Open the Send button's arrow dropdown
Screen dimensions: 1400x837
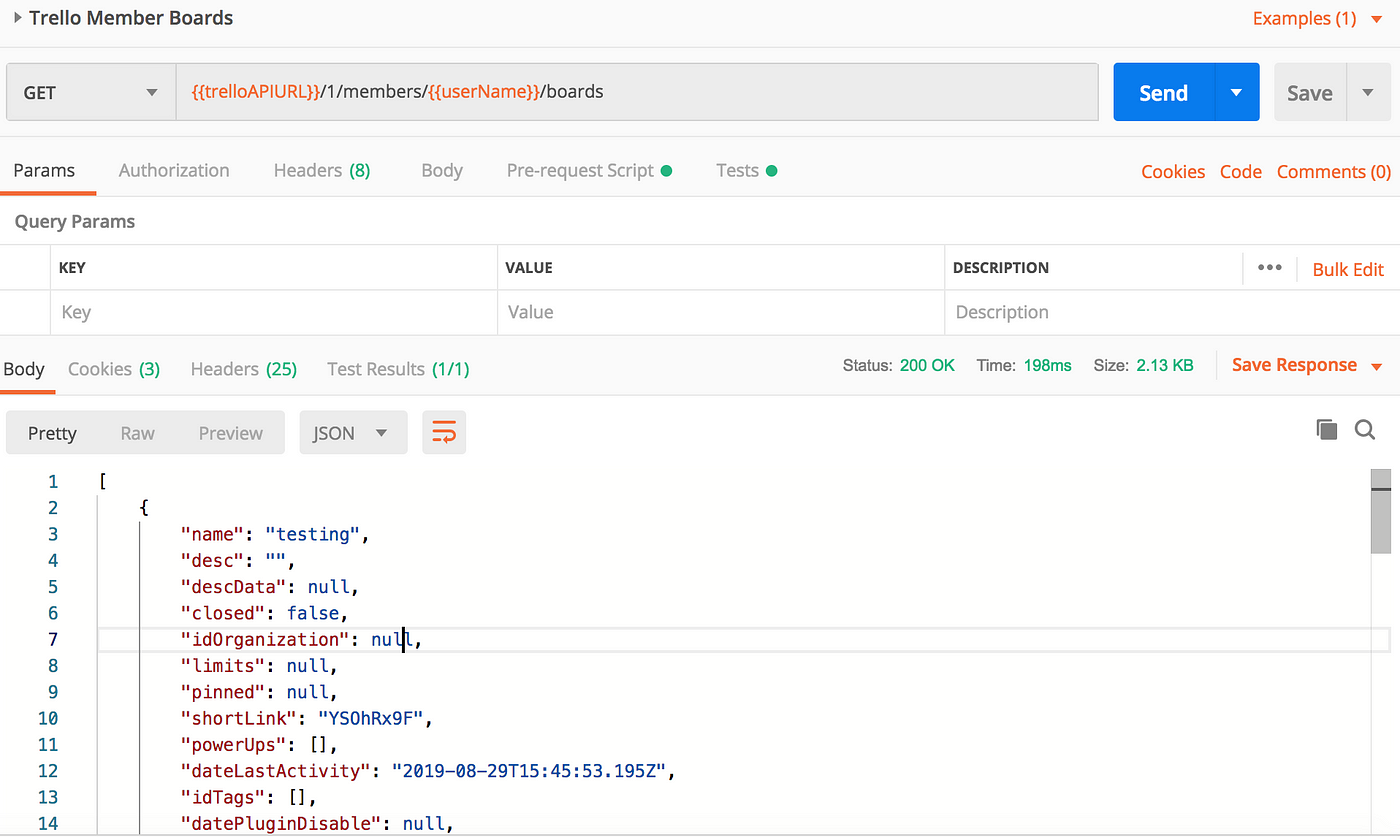(1237, 92)
